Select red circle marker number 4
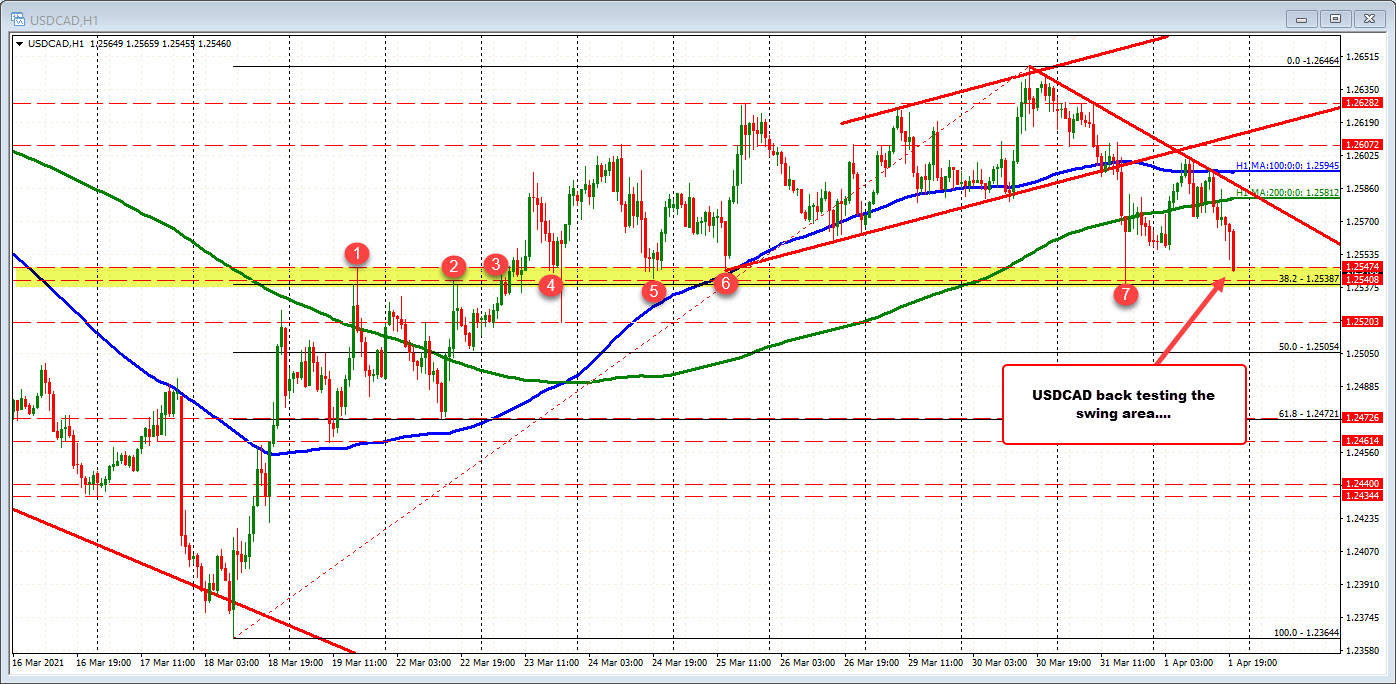 coord(550,286)
